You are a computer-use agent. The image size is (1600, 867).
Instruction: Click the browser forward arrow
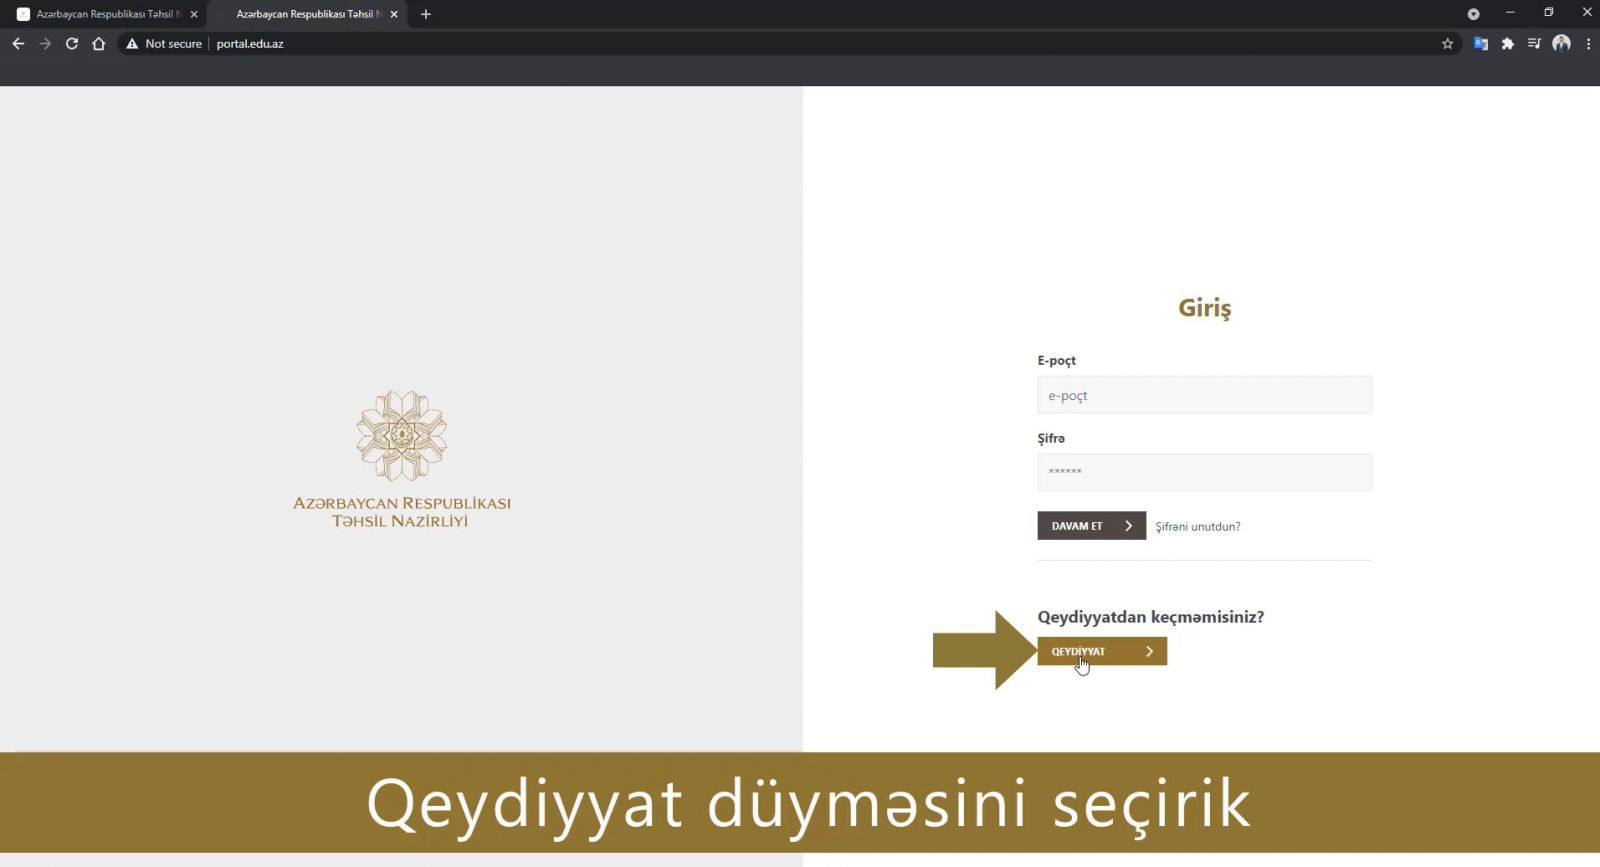tap(45, 44)
